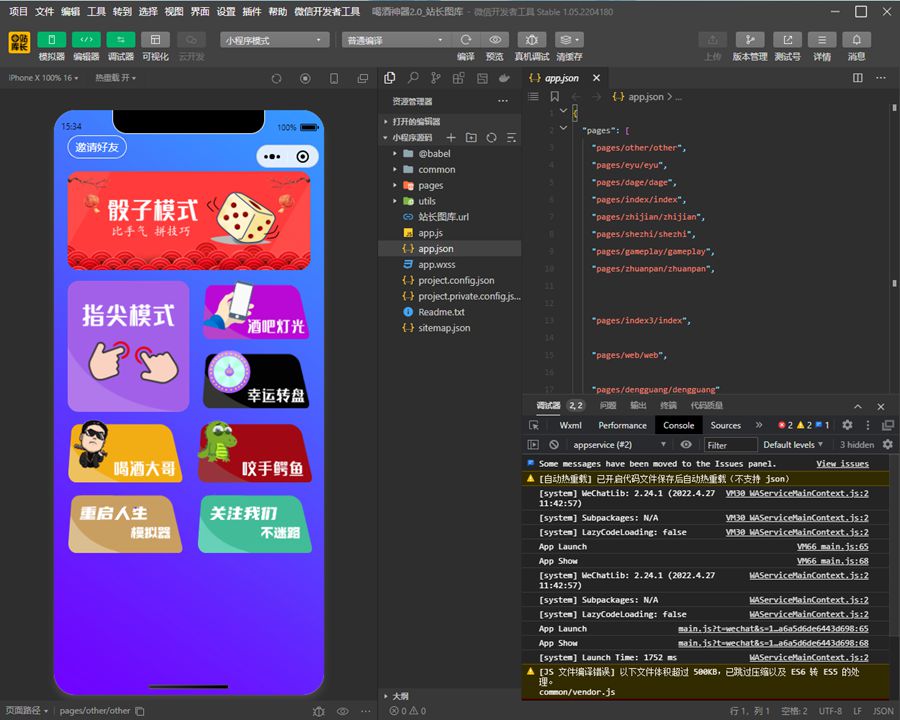Viewport: 900px width, 720px height.
Task: Open DevTools settings gear beside issue counts
Action: [847, 425]
